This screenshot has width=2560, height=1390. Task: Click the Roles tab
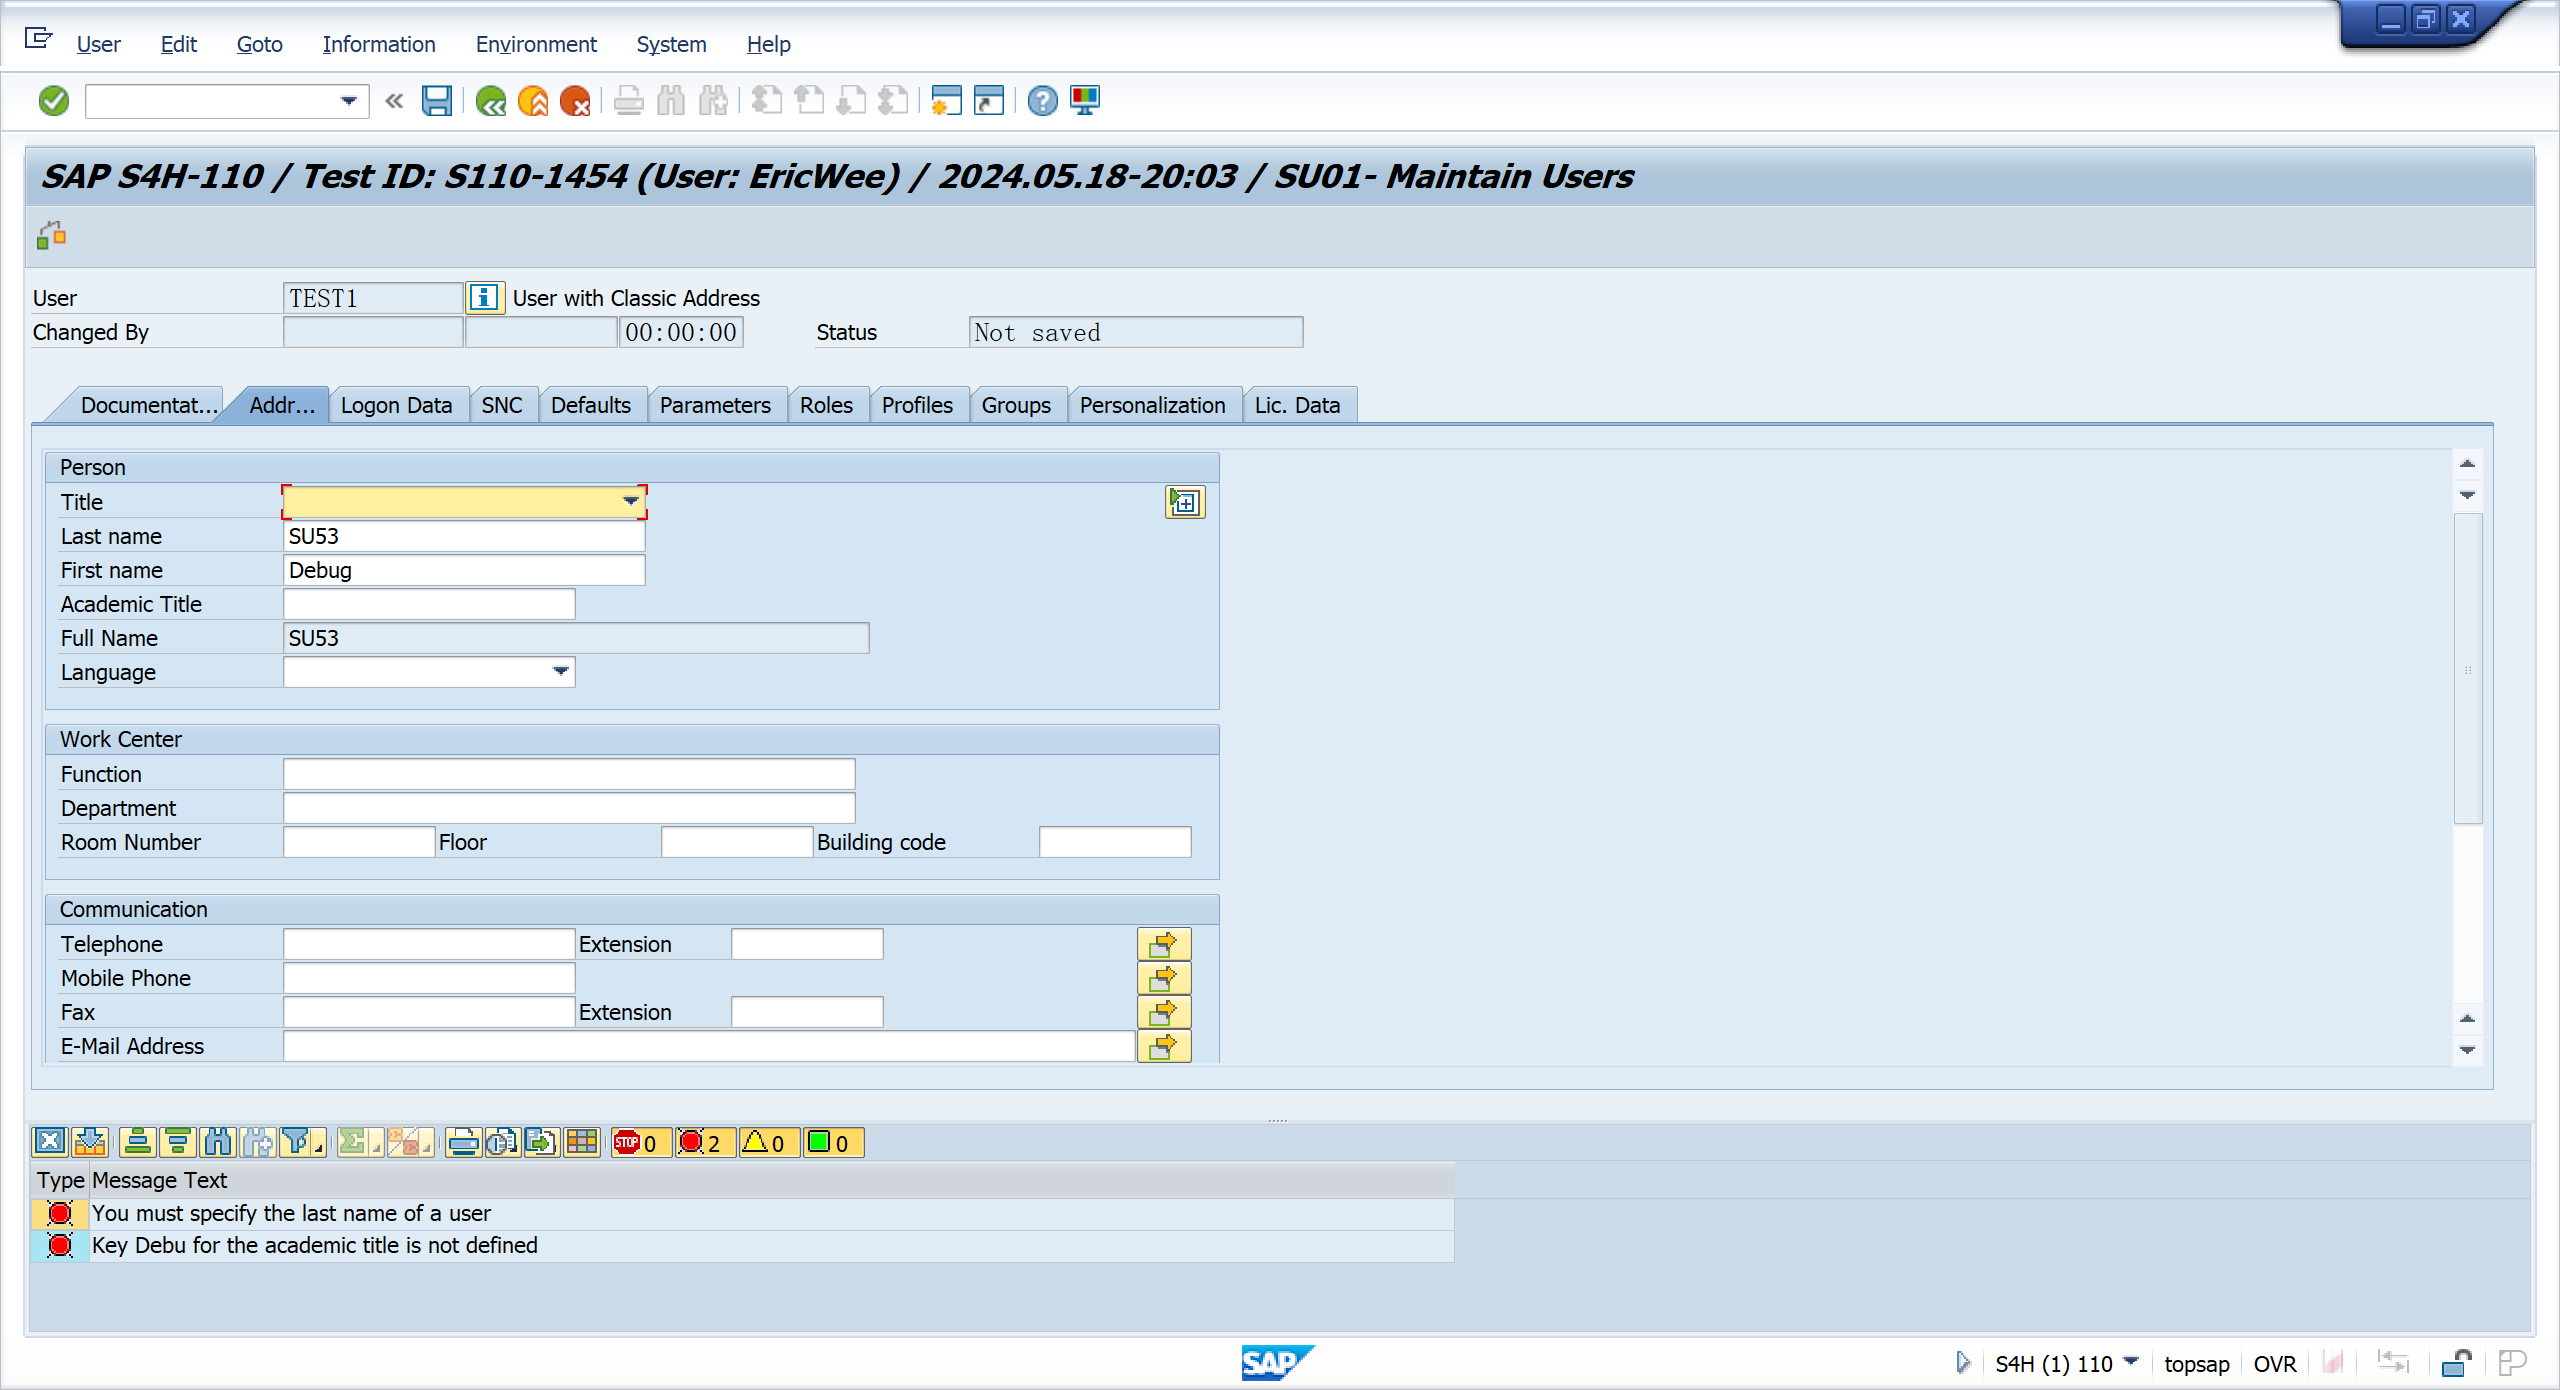coord(825,405)
